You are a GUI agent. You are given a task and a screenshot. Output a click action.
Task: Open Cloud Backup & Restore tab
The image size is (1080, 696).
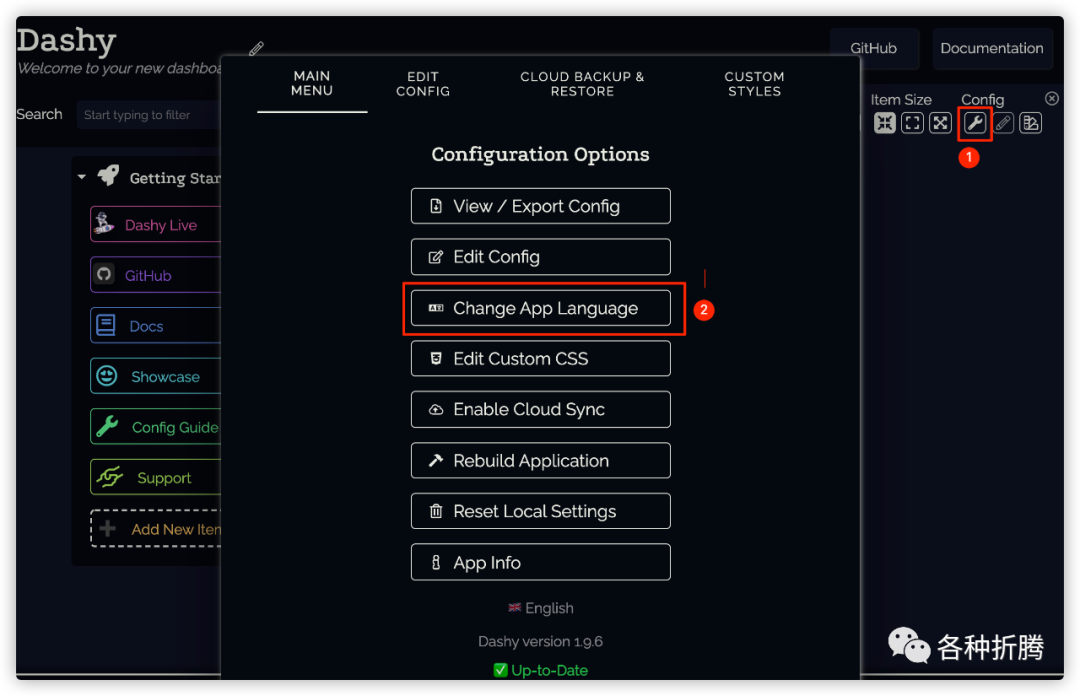pyautogui.click(x=582, y=84)
